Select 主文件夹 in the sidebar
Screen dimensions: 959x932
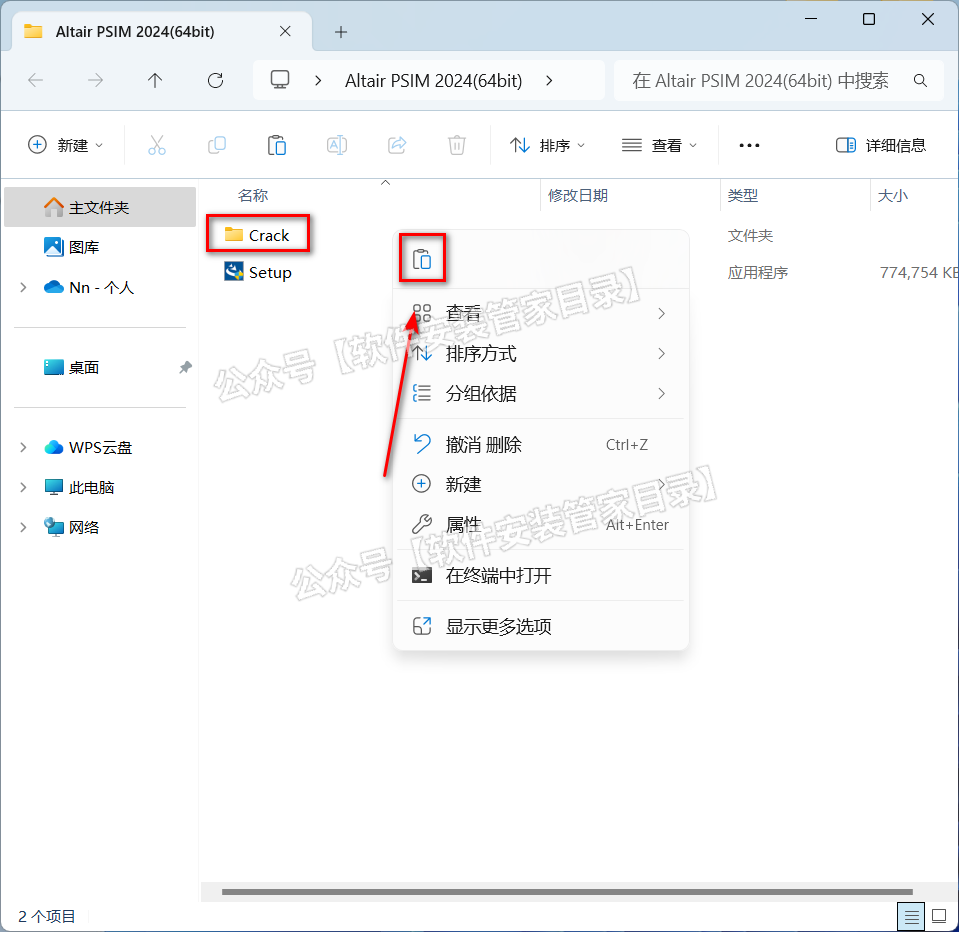pyautogui.click(x=100, y=207)
